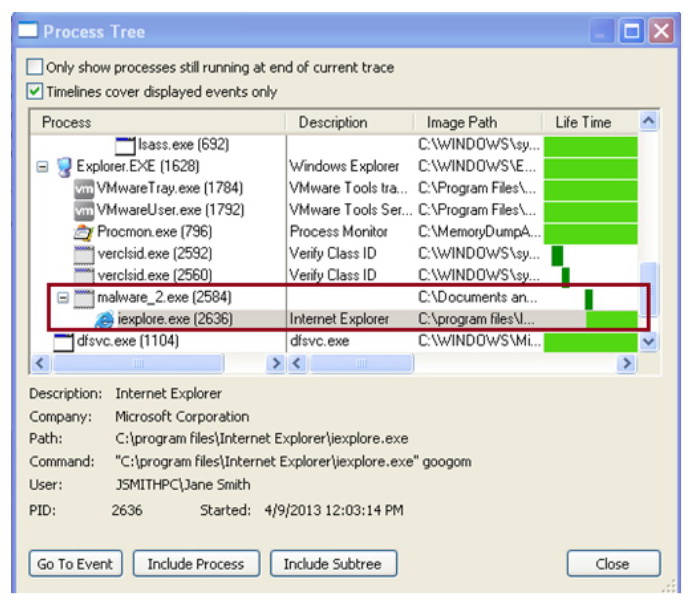This screenshot has height=603, width=691.
Task: Sort by the Description column header
Action: (x=350, y=122)
